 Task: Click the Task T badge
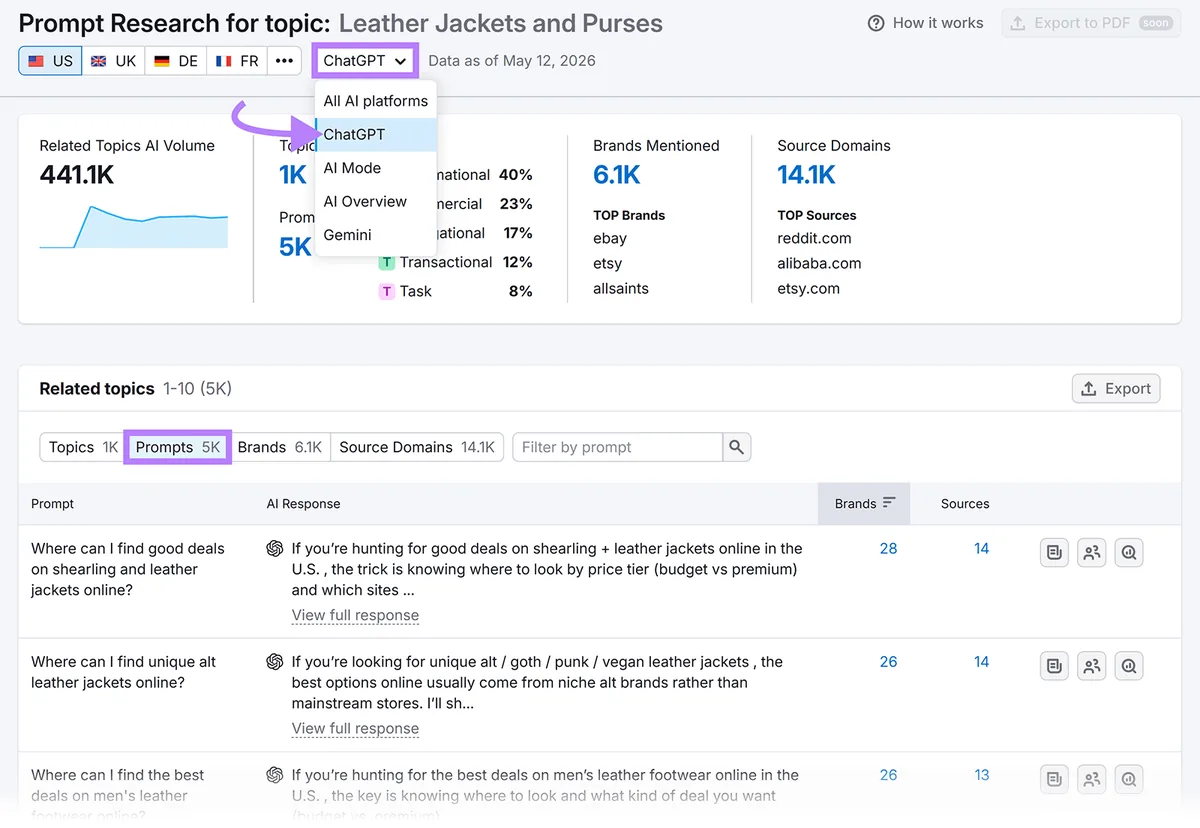(x=386, y=291)
